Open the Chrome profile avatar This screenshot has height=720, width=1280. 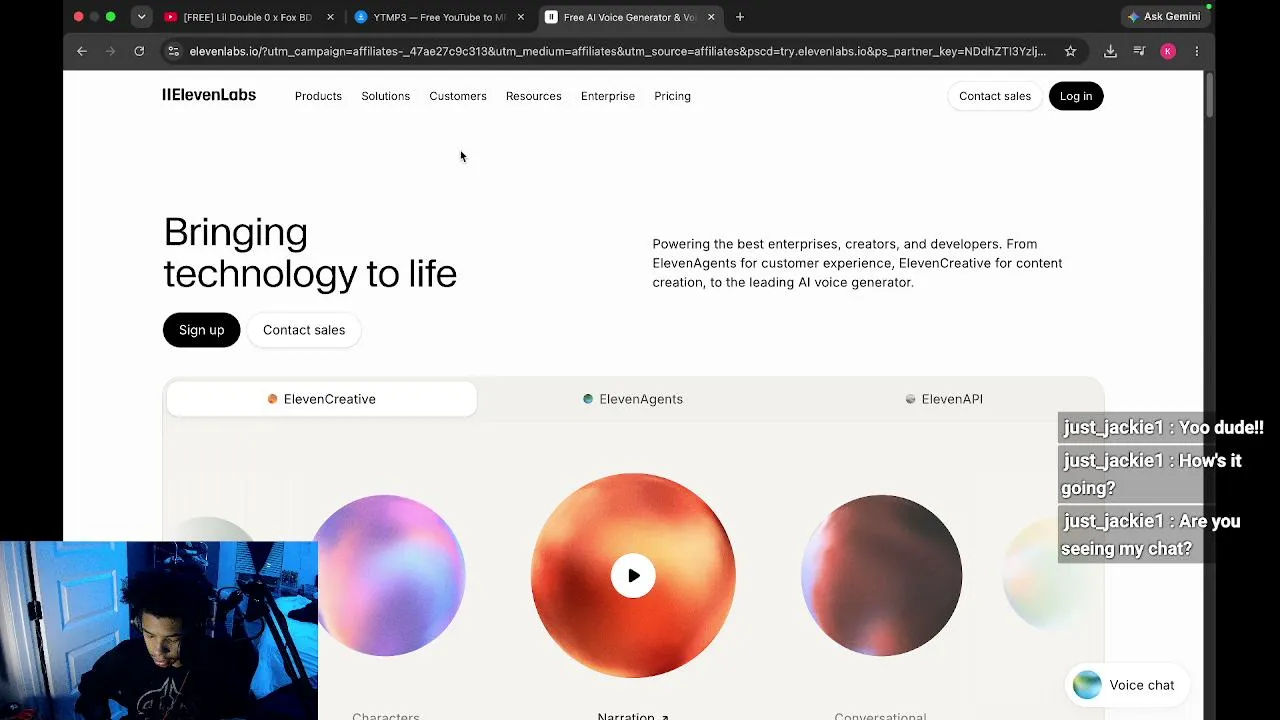coord(1168,51)
